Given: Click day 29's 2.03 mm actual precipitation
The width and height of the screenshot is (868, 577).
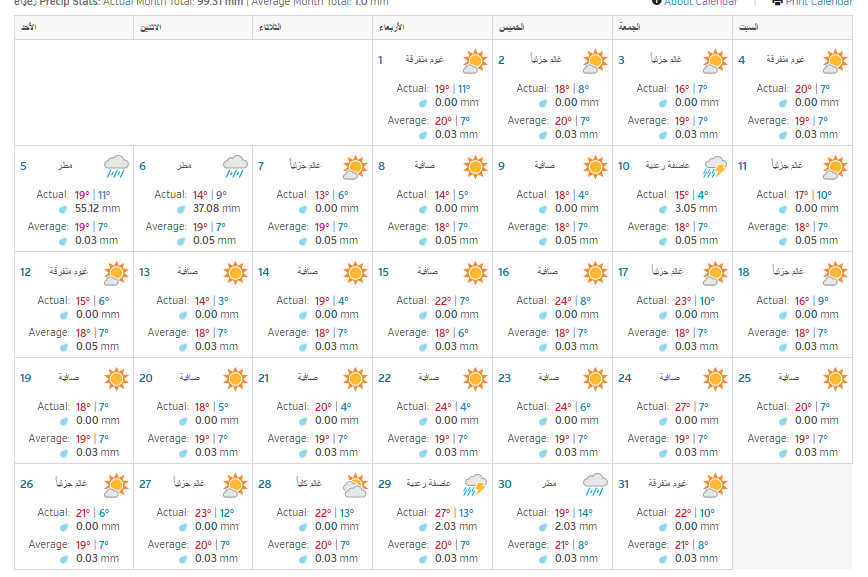Looking at the screenshot, I should (456, 527).
